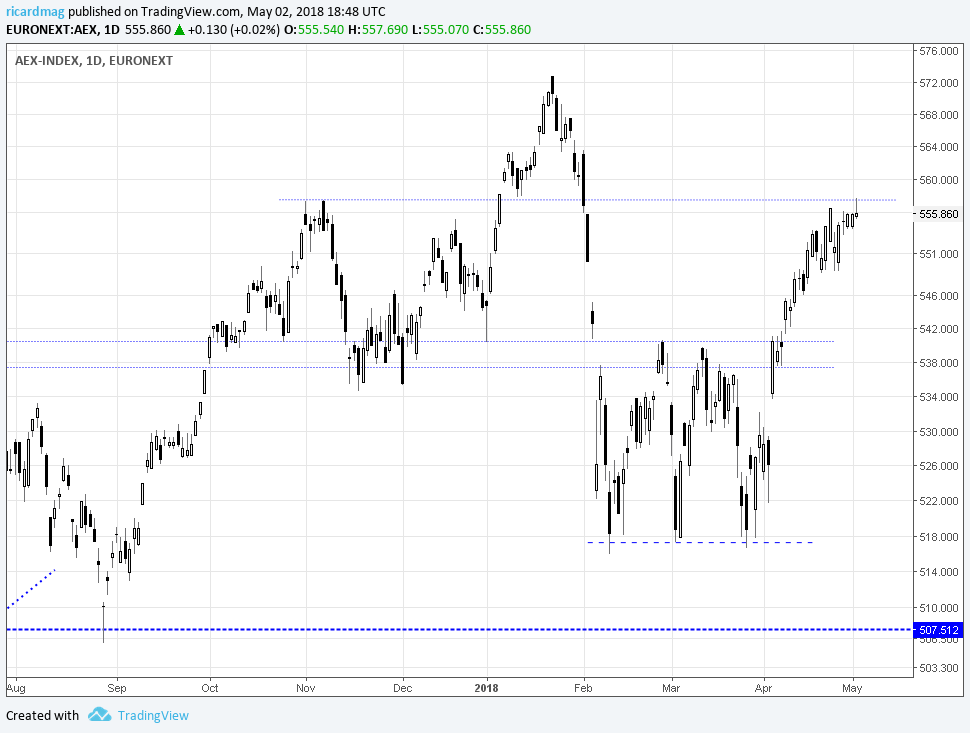Click the 530.000 price axis value
The height and width of the screenshot is (733, 970).
(x=939, y=432)
